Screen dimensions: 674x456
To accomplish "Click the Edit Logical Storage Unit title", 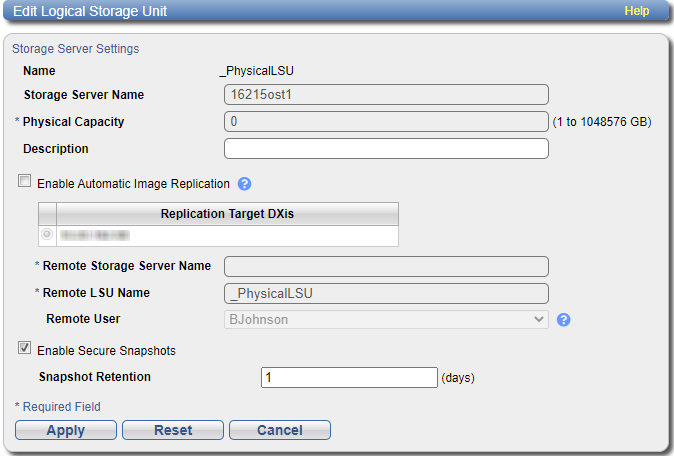I will (x=90, y=11).
